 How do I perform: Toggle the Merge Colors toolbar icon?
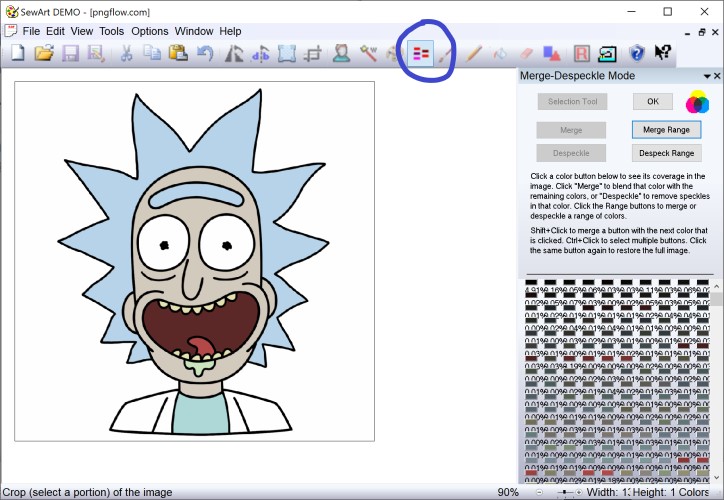[421, 54]
